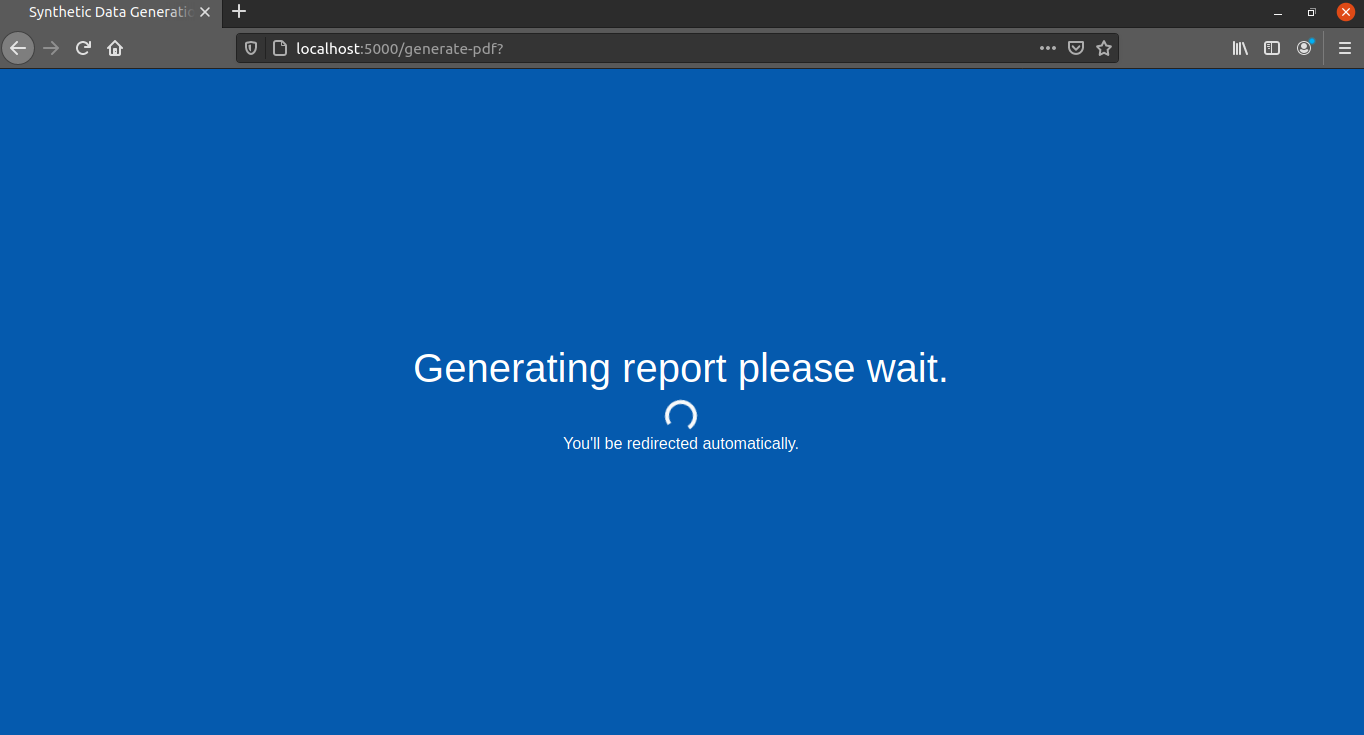Bookmark this page with star icon
This screenshot has width=1364, height=735.
[x=1104, y=48]
